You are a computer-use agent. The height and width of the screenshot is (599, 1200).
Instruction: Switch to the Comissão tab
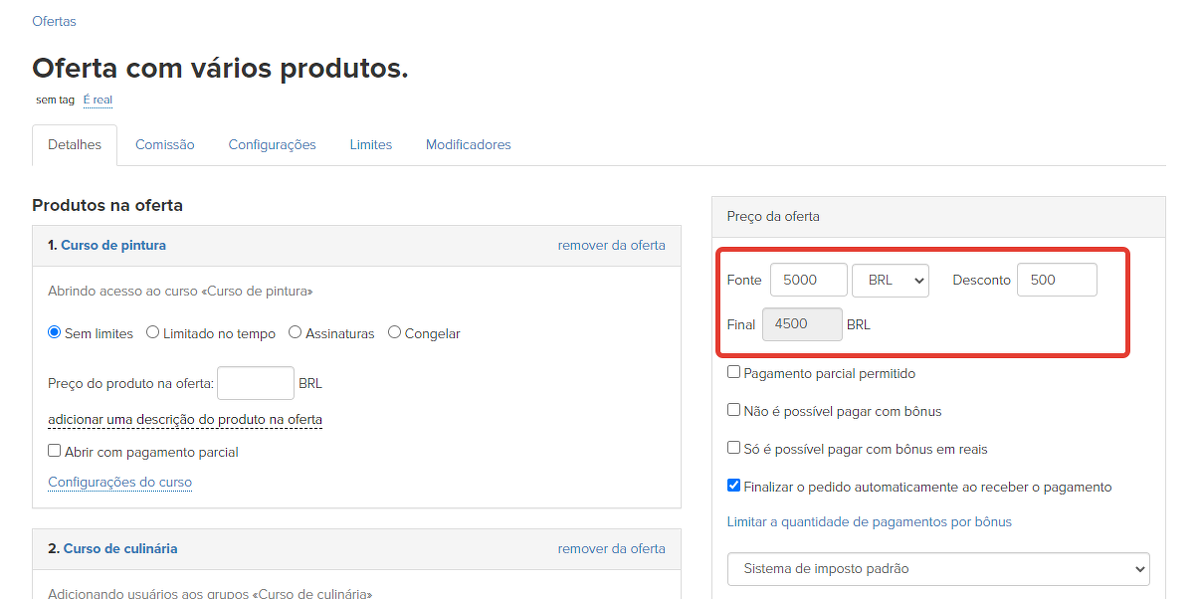(x=165, y=145)
